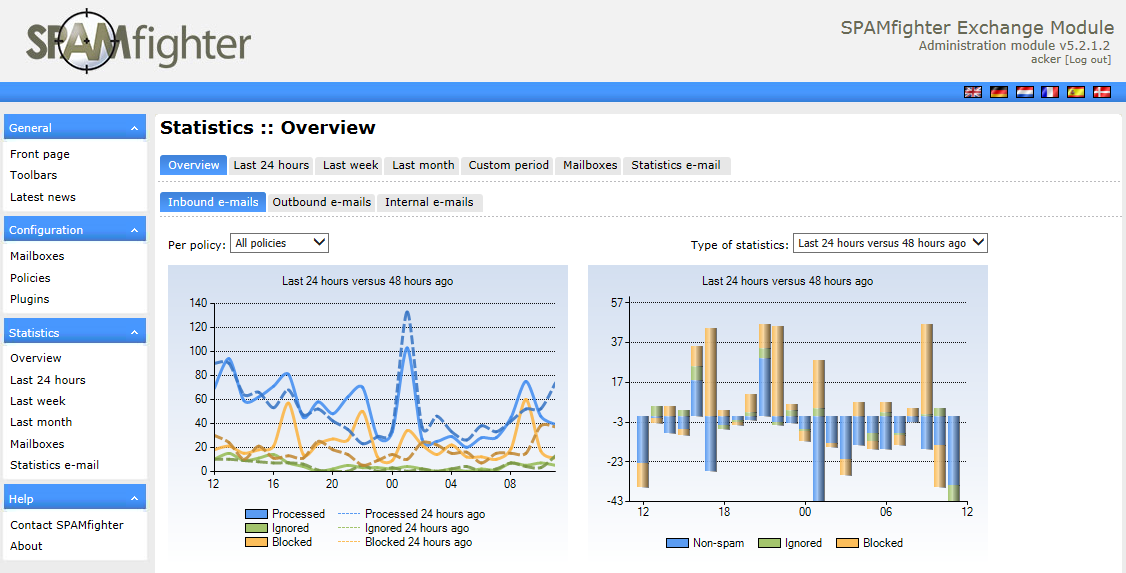Select the French flag language icon
Screen dimensions: 1126x573
[x=1050, y=92]
